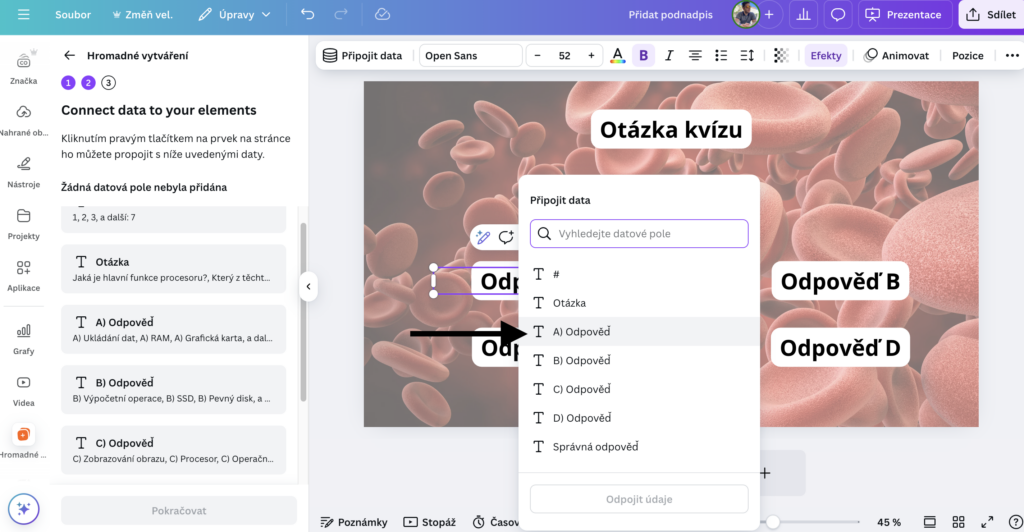The height and width of the screenshot is (532, 1024).
Task: Start the Prezentace presentation
Action: pos(904,14)
